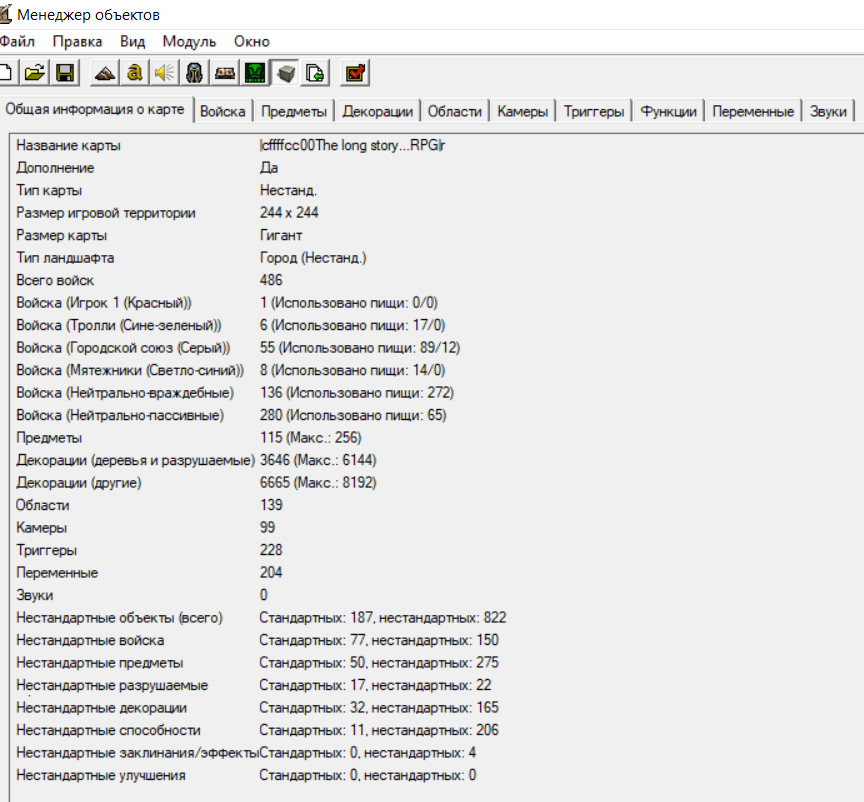
Task: Select the Всего войск row label
Action: pos(55,281)
